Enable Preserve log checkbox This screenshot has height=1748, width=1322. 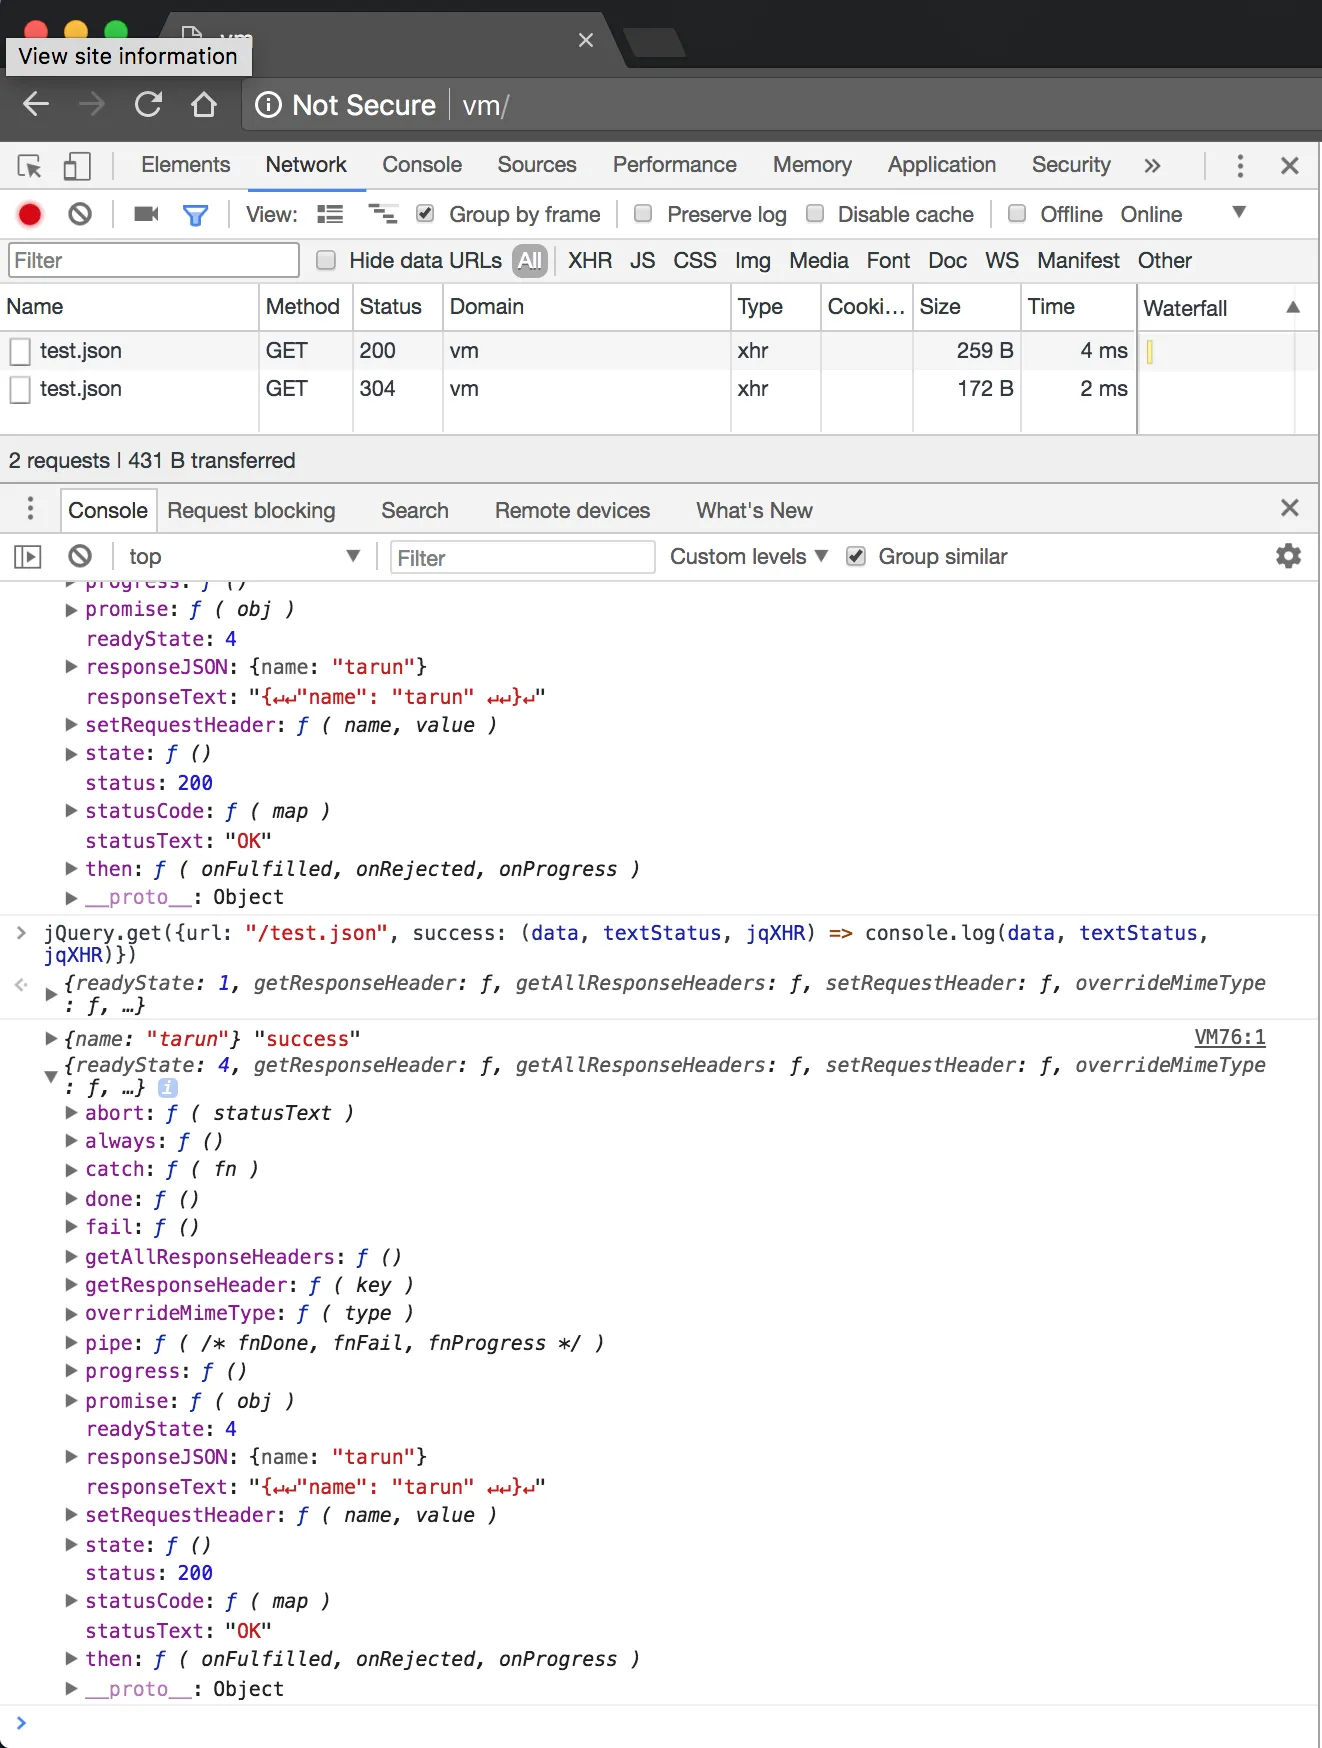coord(643,213)
